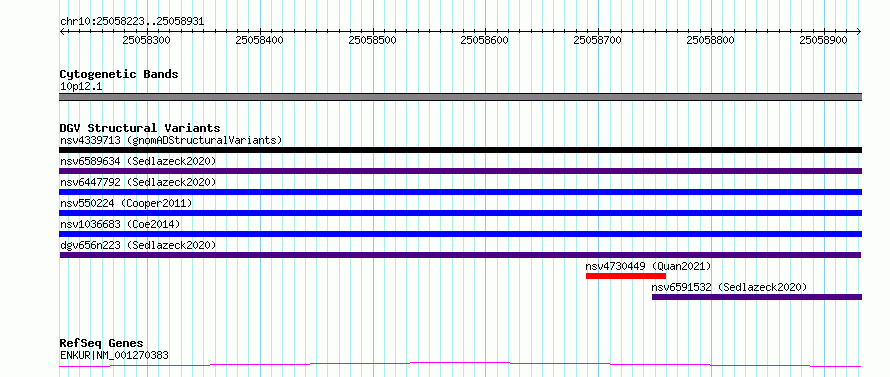Click variant label nsv6447792 (Sedlazeck2020)
The image size is (890, 377).
[x=138, y=182]
